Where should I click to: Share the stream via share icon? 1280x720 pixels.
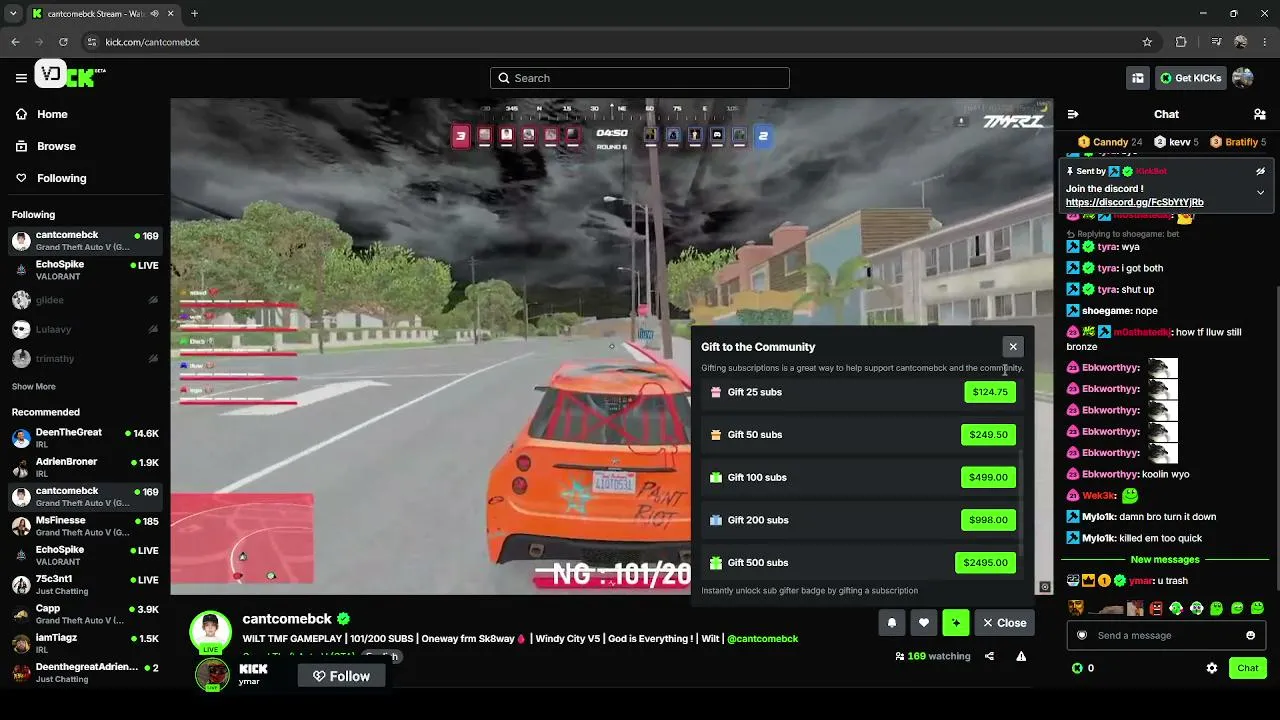point(989,657)
